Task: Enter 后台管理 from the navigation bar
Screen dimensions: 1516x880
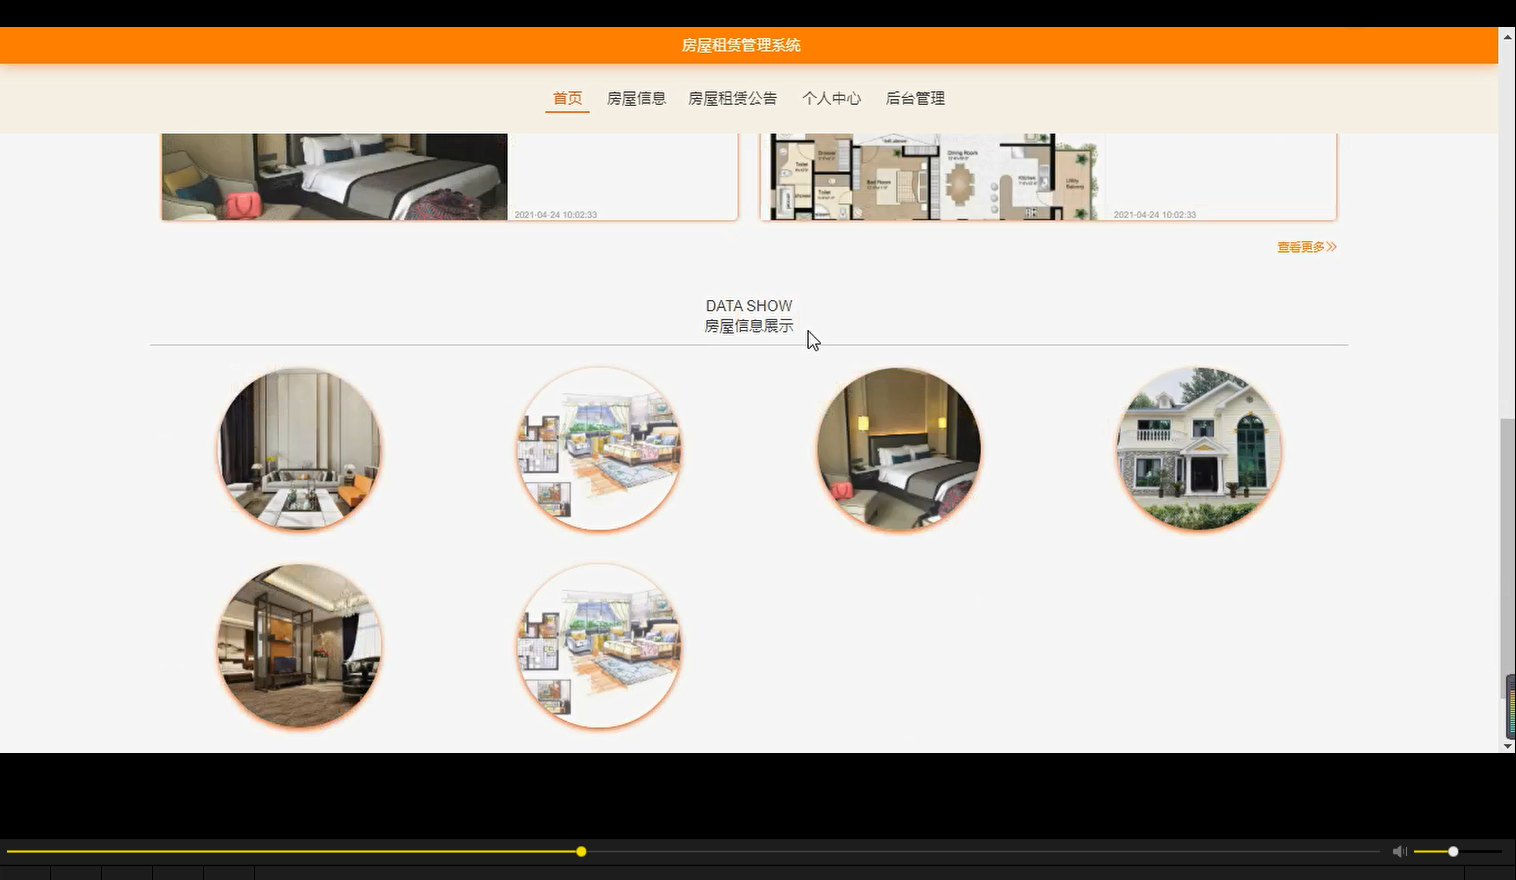Action: coord(915,98)
